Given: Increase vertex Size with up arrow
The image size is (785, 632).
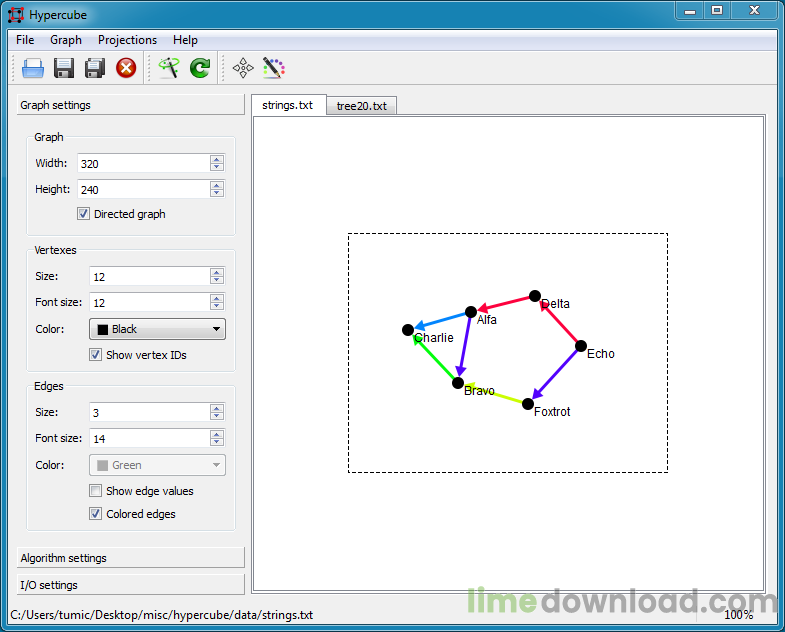Looking at the screenshot, I should [x=217, y=272].
